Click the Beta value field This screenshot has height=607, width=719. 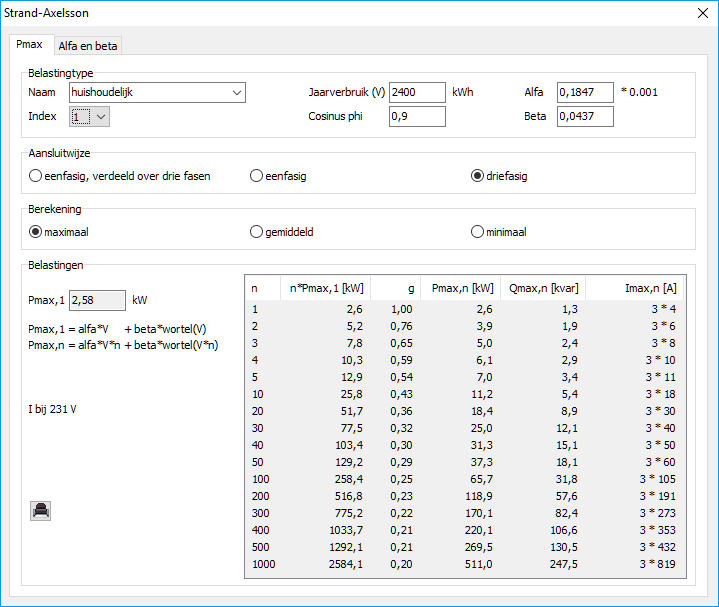coord(584,117)
